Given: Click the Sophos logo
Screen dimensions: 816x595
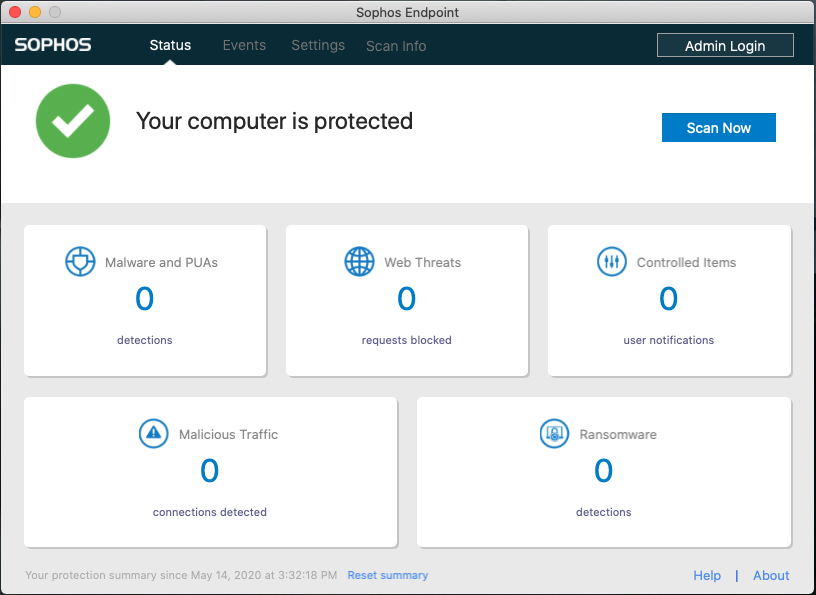Looking at the screenshot, I should [x=53, y=45].
